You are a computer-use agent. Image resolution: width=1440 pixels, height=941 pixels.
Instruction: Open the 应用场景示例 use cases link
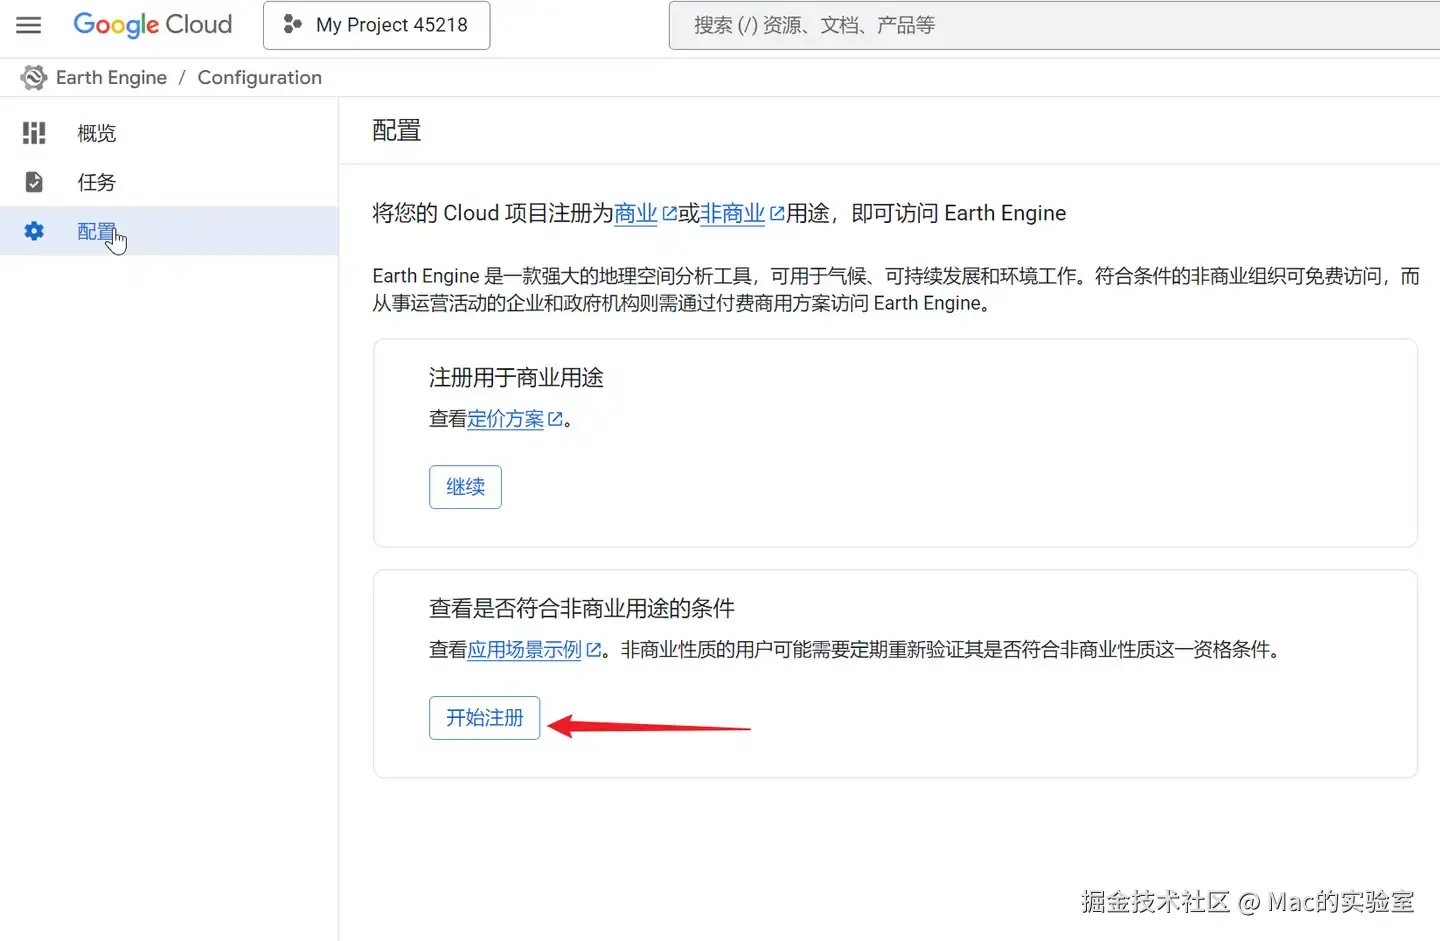tap(524, 650)
